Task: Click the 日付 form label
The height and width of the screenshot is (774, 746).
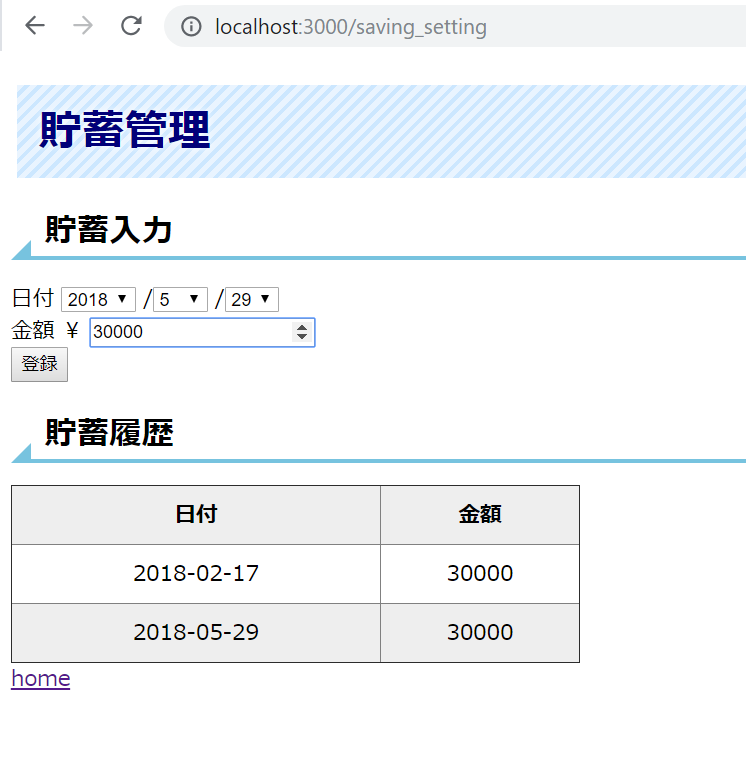Action: [33, 299]
